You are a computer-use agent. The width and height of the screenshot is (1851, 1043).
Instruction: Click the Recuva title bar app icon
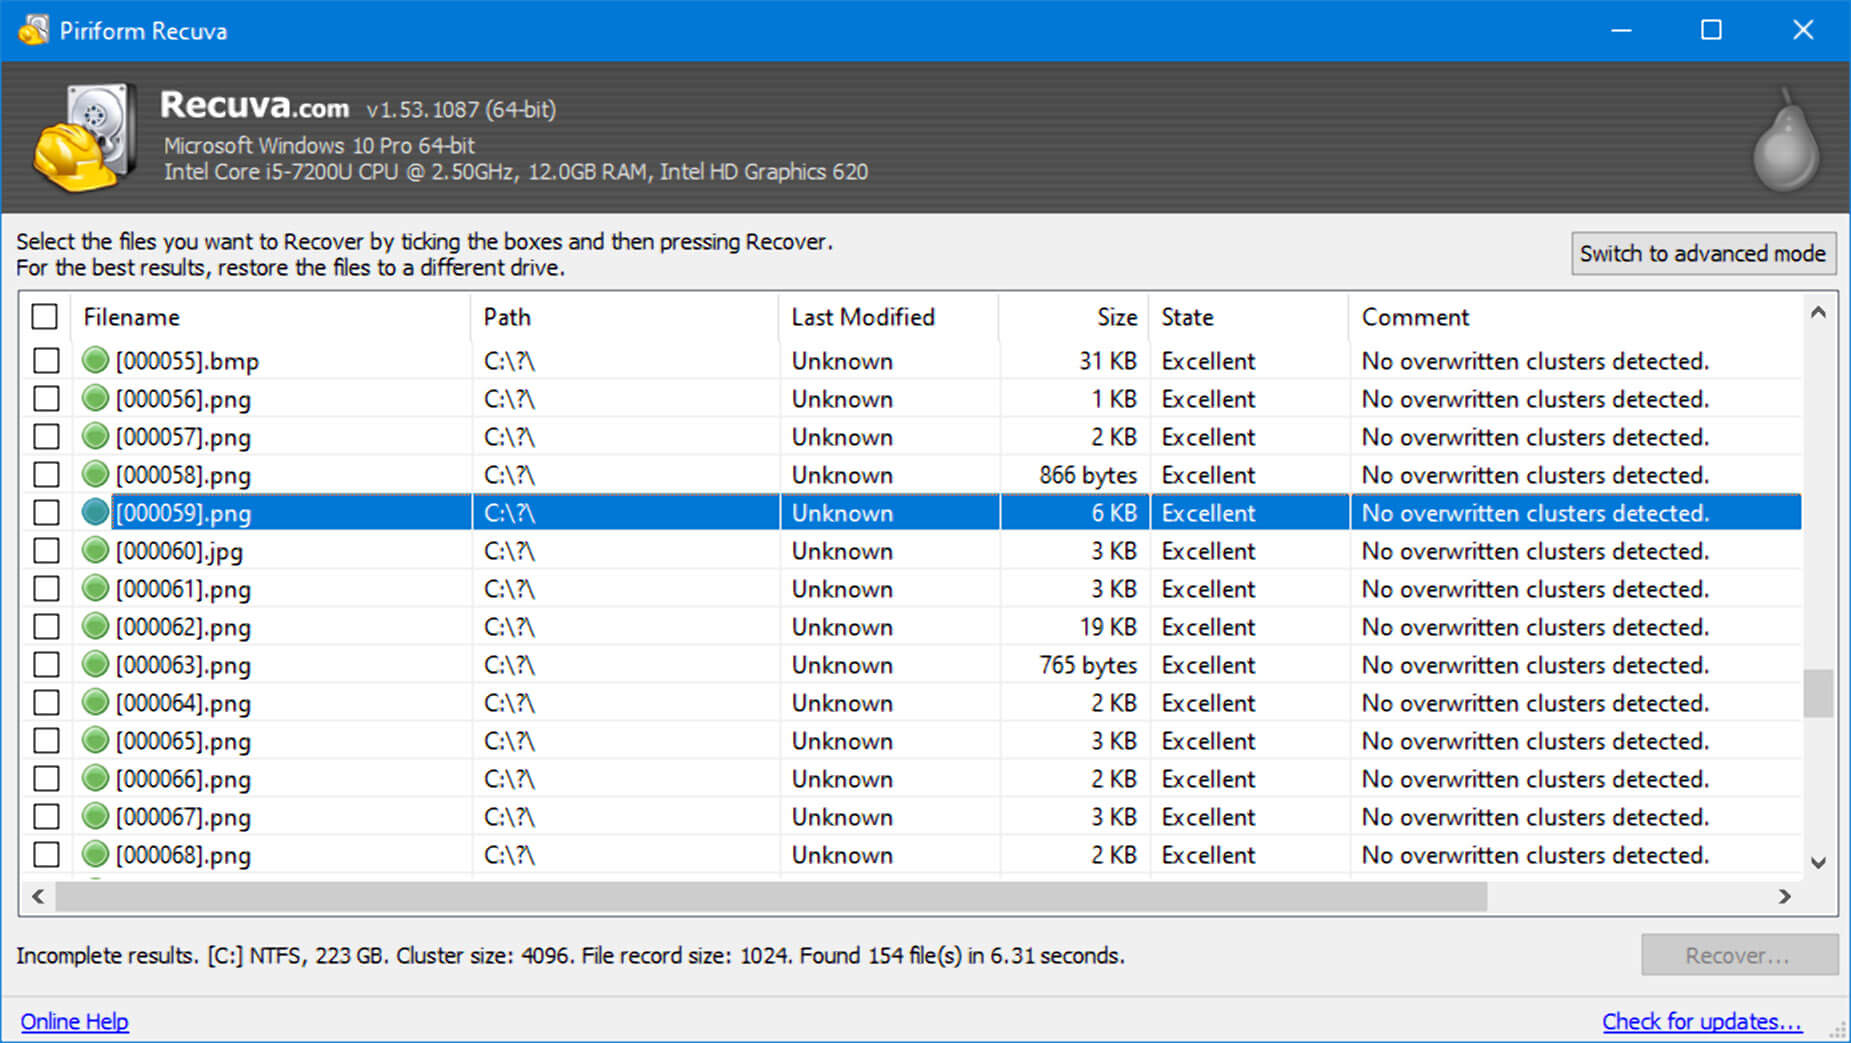pos(33,30)
